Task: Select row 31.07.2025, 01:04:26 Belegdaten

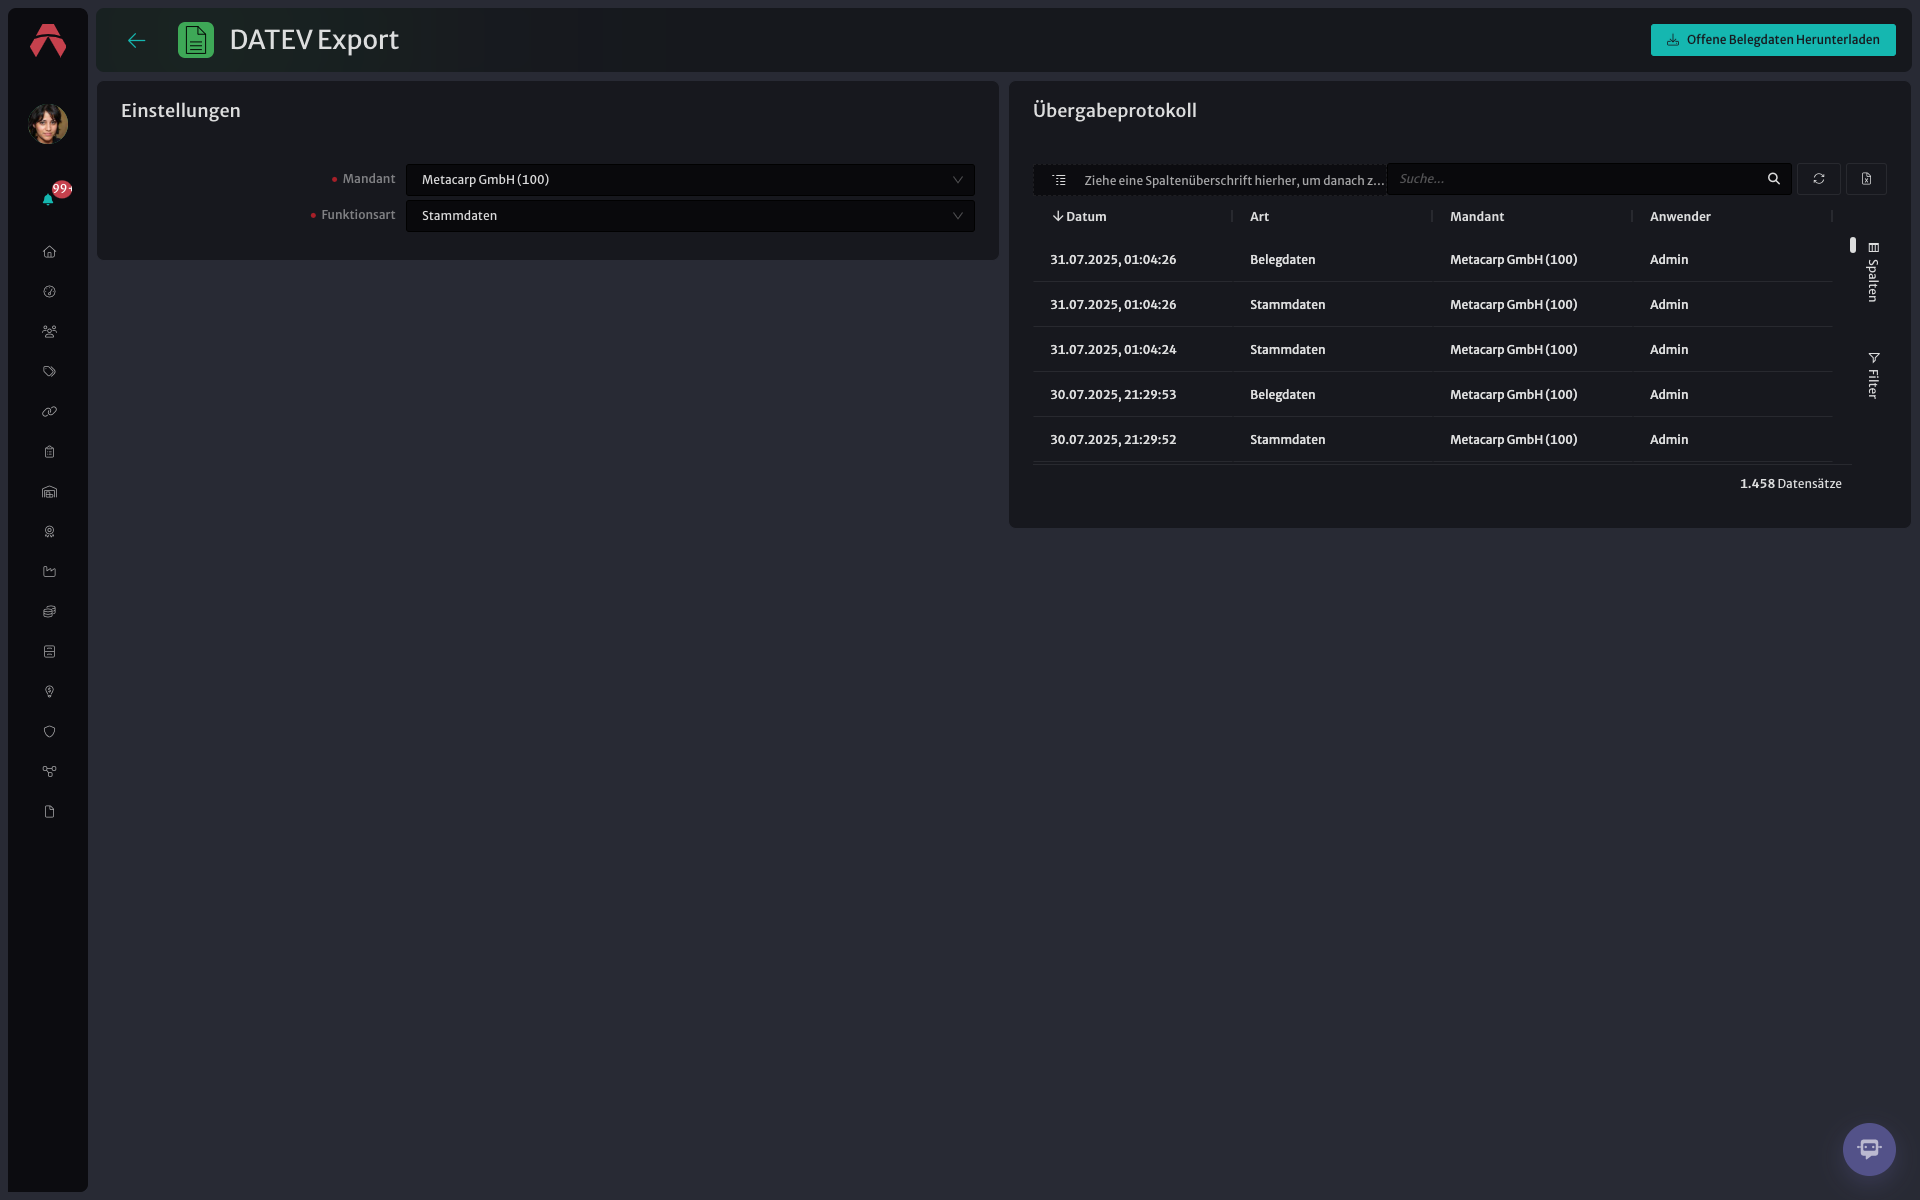Action: tap(1432, 260)
